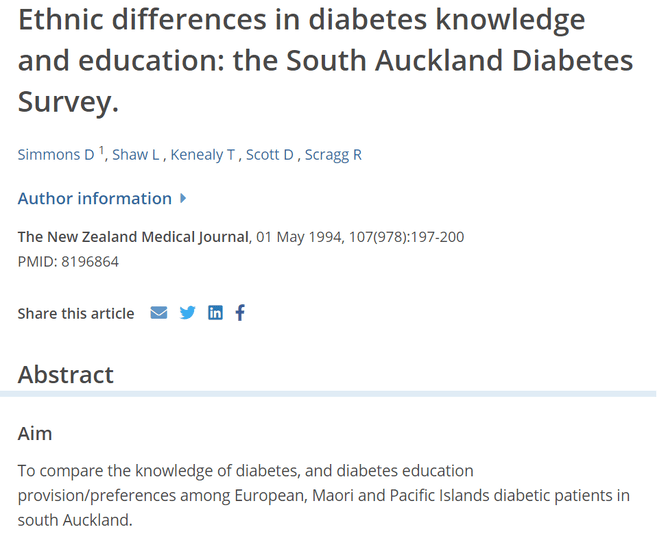Share the article on Twitter
Screen dimensions: 668x536
(x=187, y=313)
